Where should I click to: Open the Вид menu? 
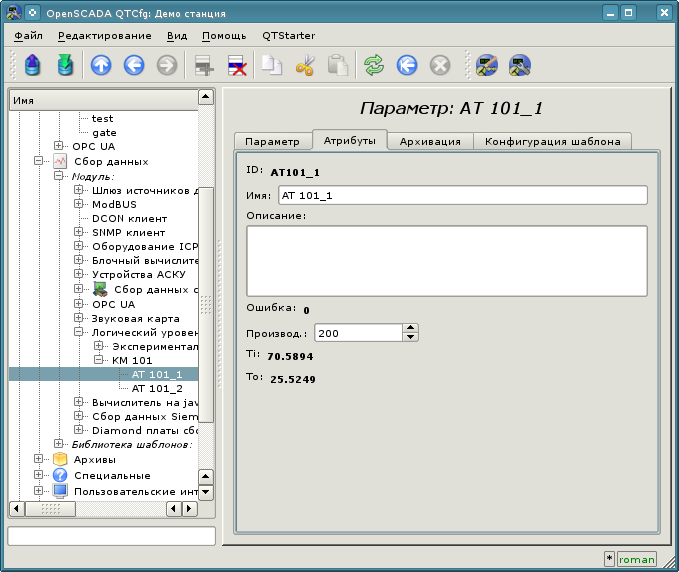click(176, 35)
